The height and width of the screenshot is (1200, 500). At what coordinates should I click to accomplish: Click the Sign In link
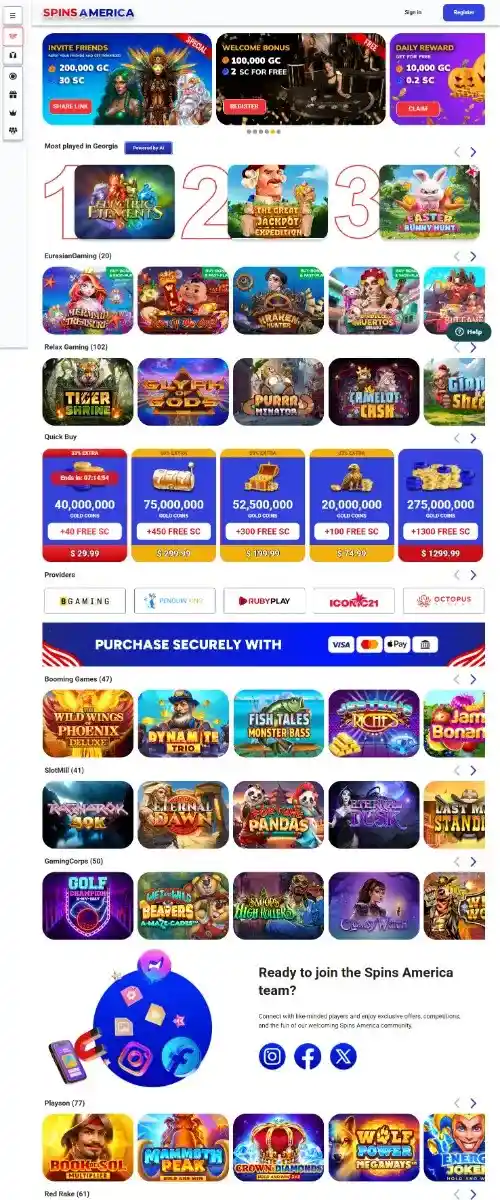click(413, 12)
